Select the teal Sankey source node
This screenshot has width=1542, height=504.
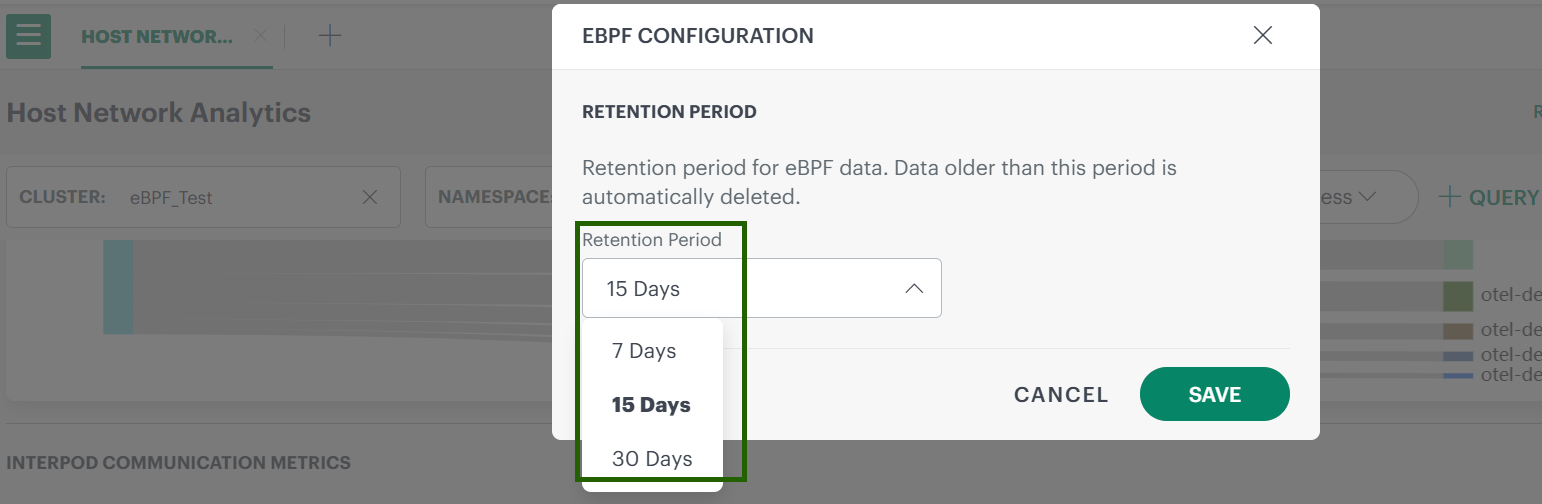click(118, 287)
